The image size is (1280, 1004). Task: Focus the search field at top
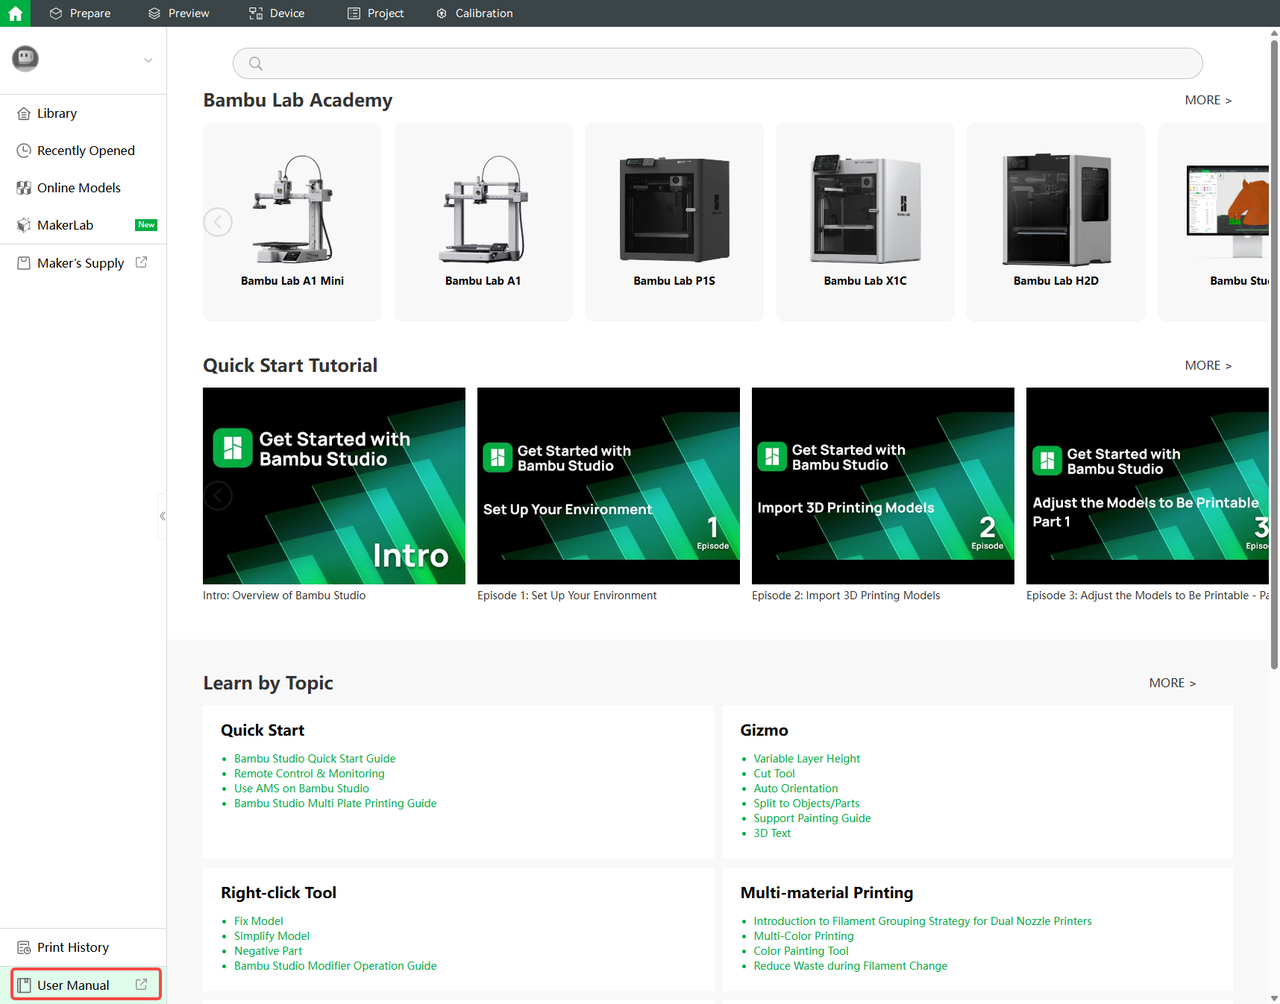(717, 63)
